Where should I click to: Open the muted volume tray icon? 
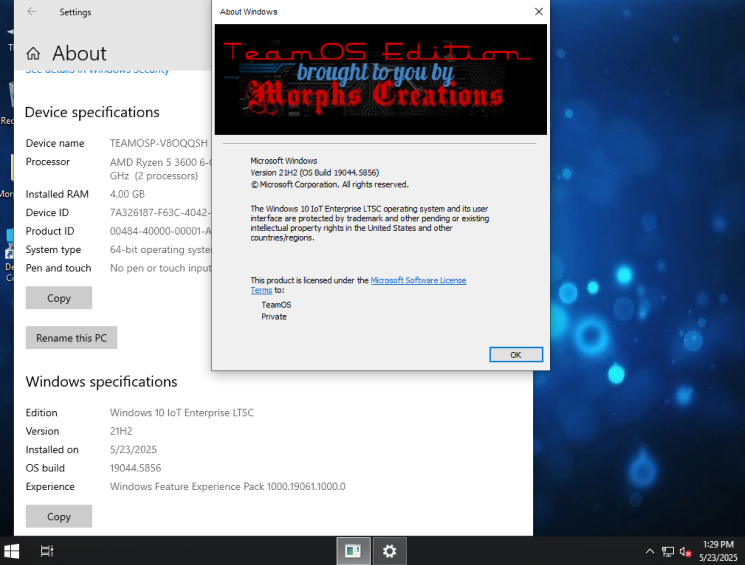tap(685, 551)
